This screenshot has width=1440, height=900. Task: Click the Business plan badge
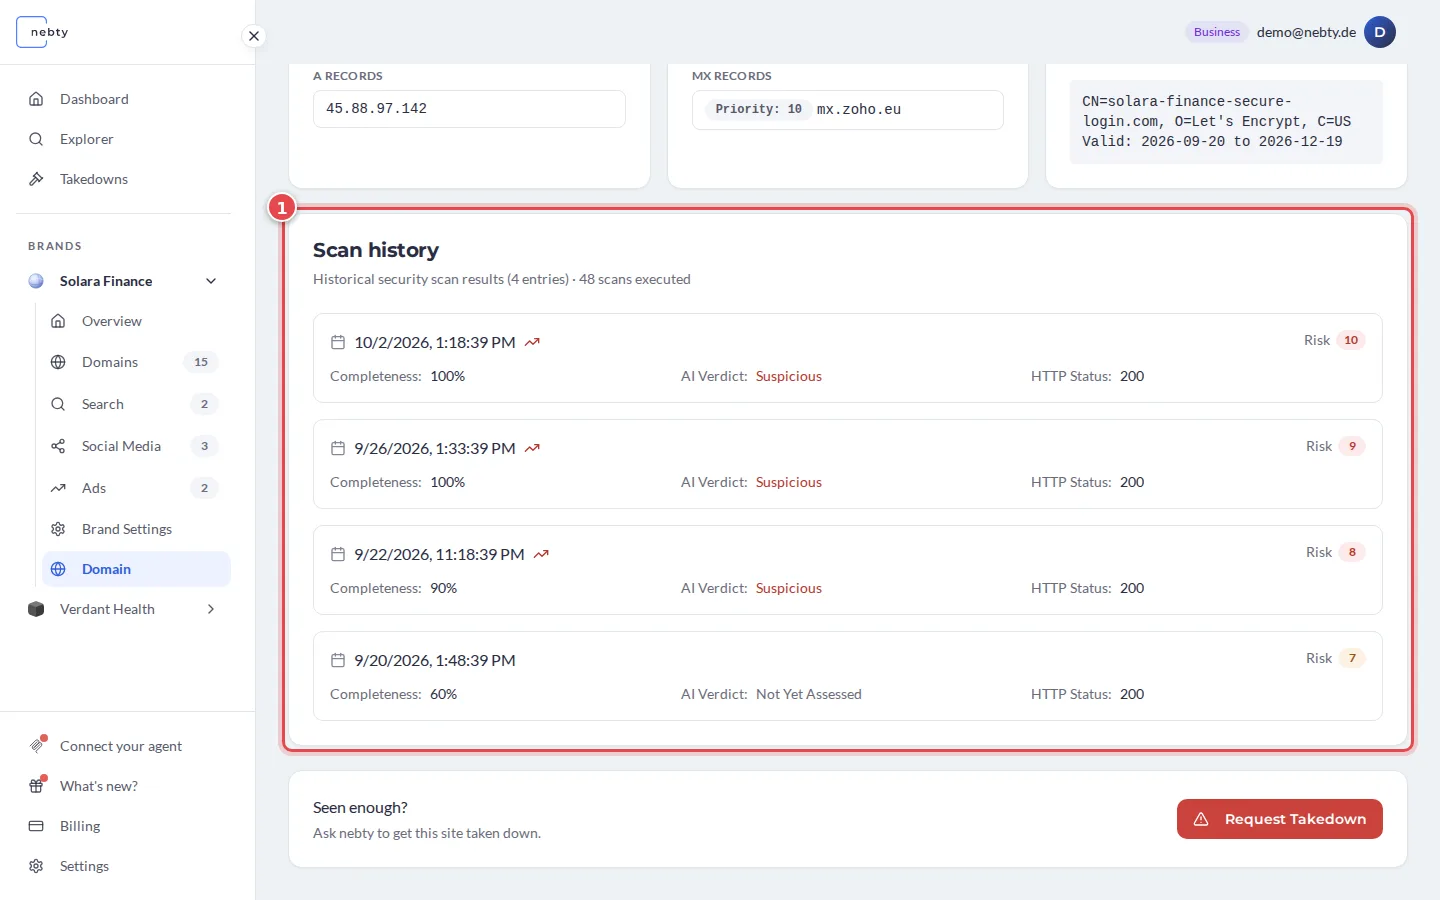(x=1217, y=32)
